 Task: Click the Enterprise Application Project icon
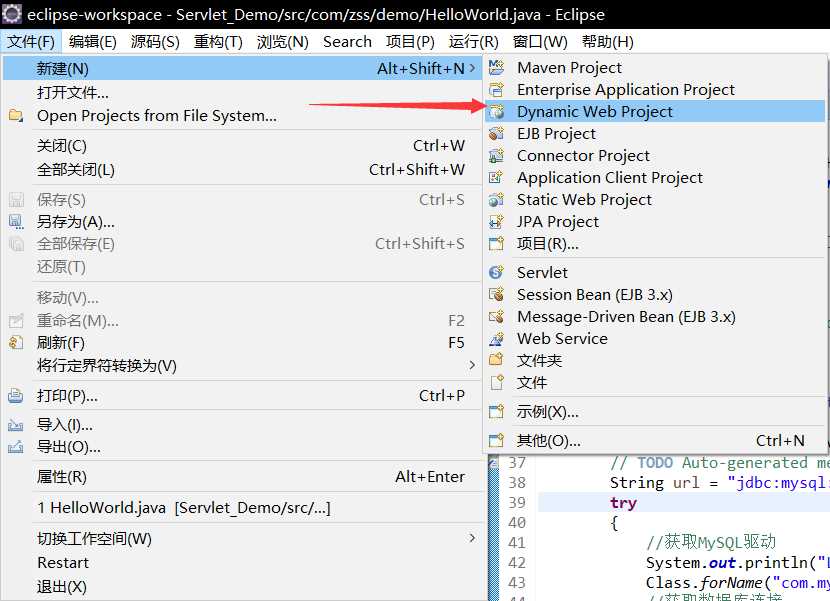coord(496,89)
